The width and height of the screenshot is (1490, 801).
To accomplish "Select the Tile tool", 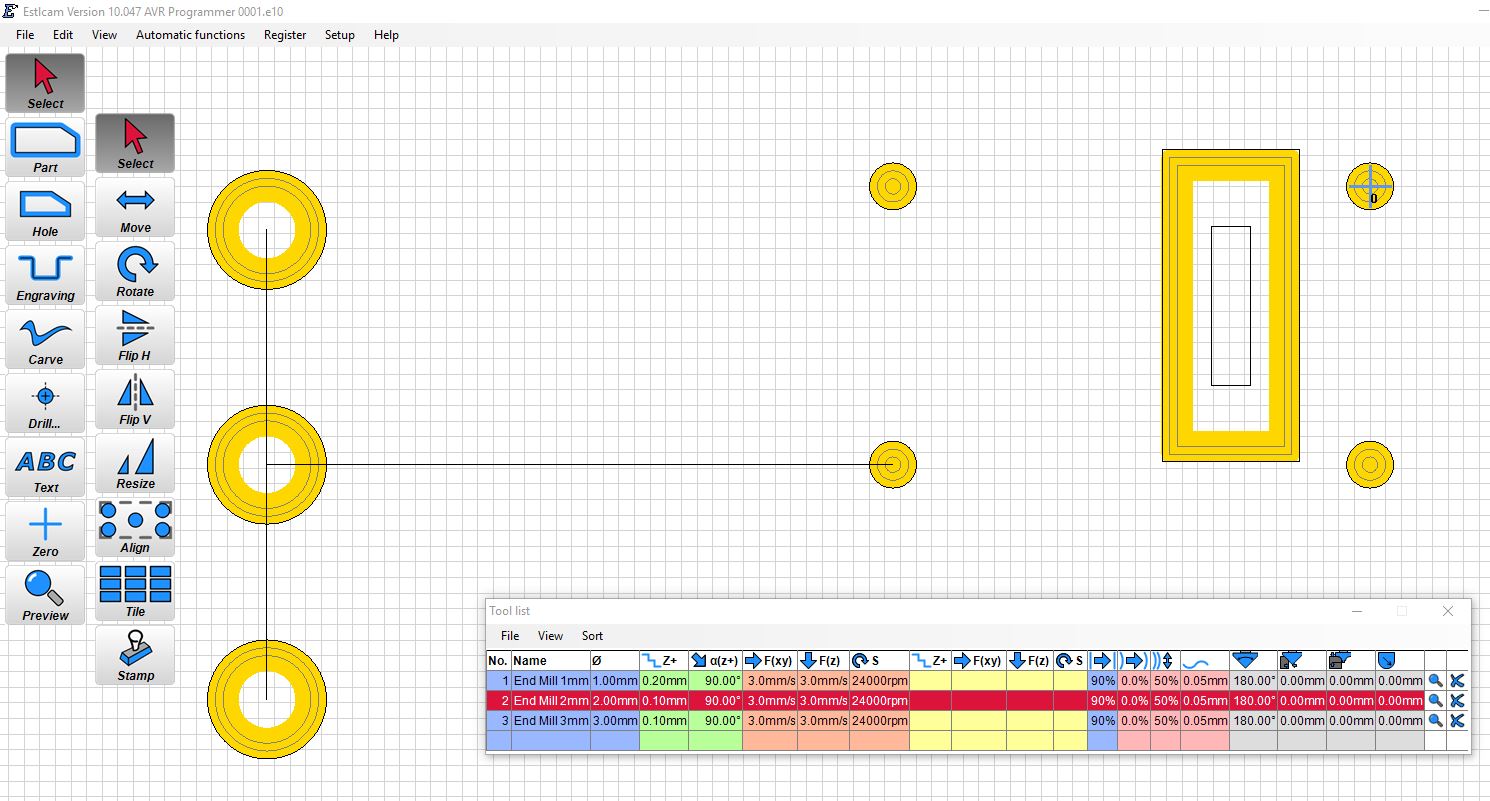I will click(x=135, y=591).
